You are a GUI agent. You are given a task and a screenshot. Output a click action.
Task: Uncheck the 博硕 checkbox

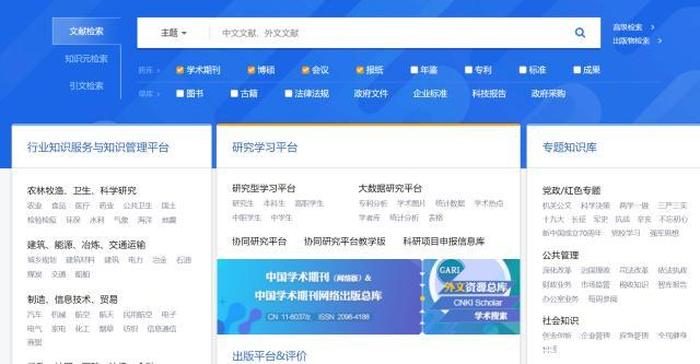point(251,70)
